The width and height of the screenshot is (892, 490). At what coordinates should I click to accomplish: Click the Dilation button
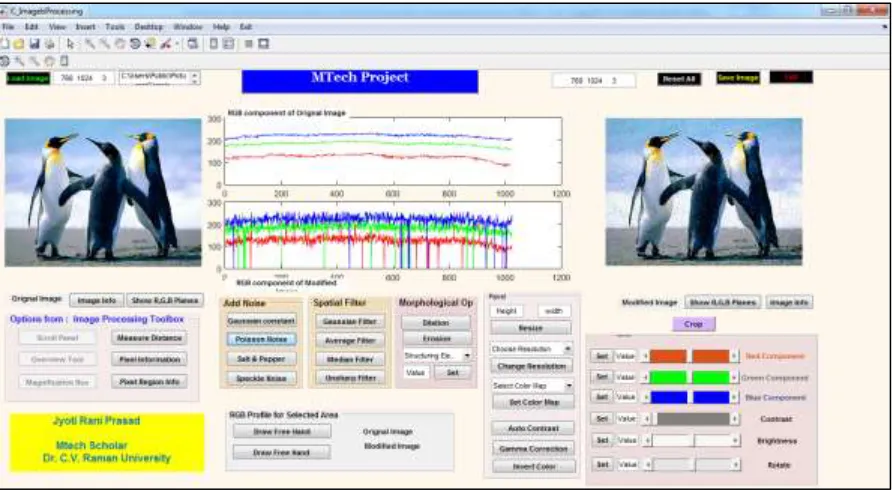[x=436, y=323]
